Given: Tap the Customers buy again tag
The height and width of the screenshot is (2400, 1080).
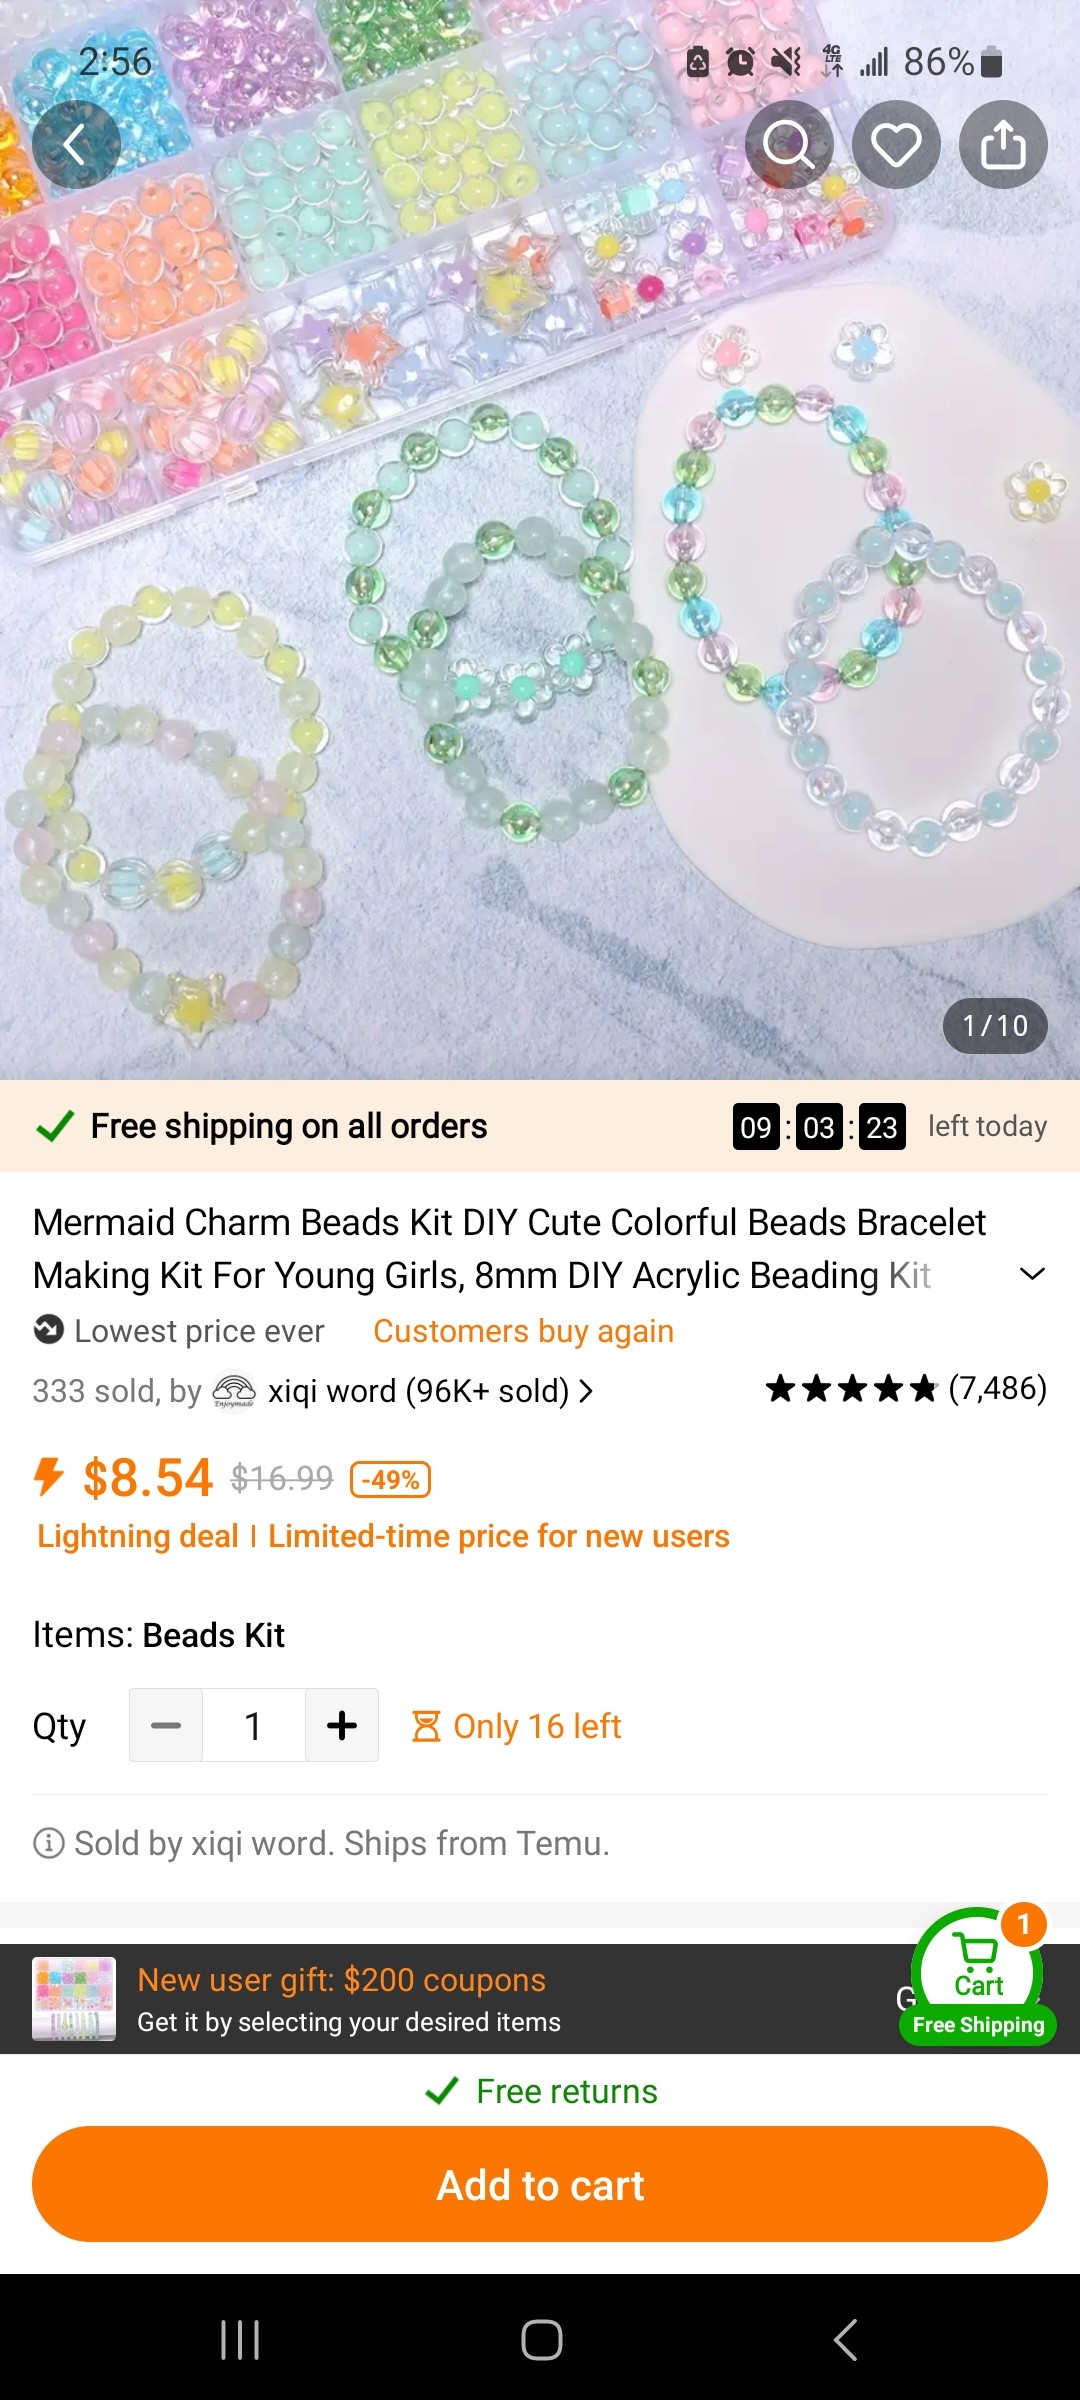Looking at the screenshot, I should pos(523,1331).
